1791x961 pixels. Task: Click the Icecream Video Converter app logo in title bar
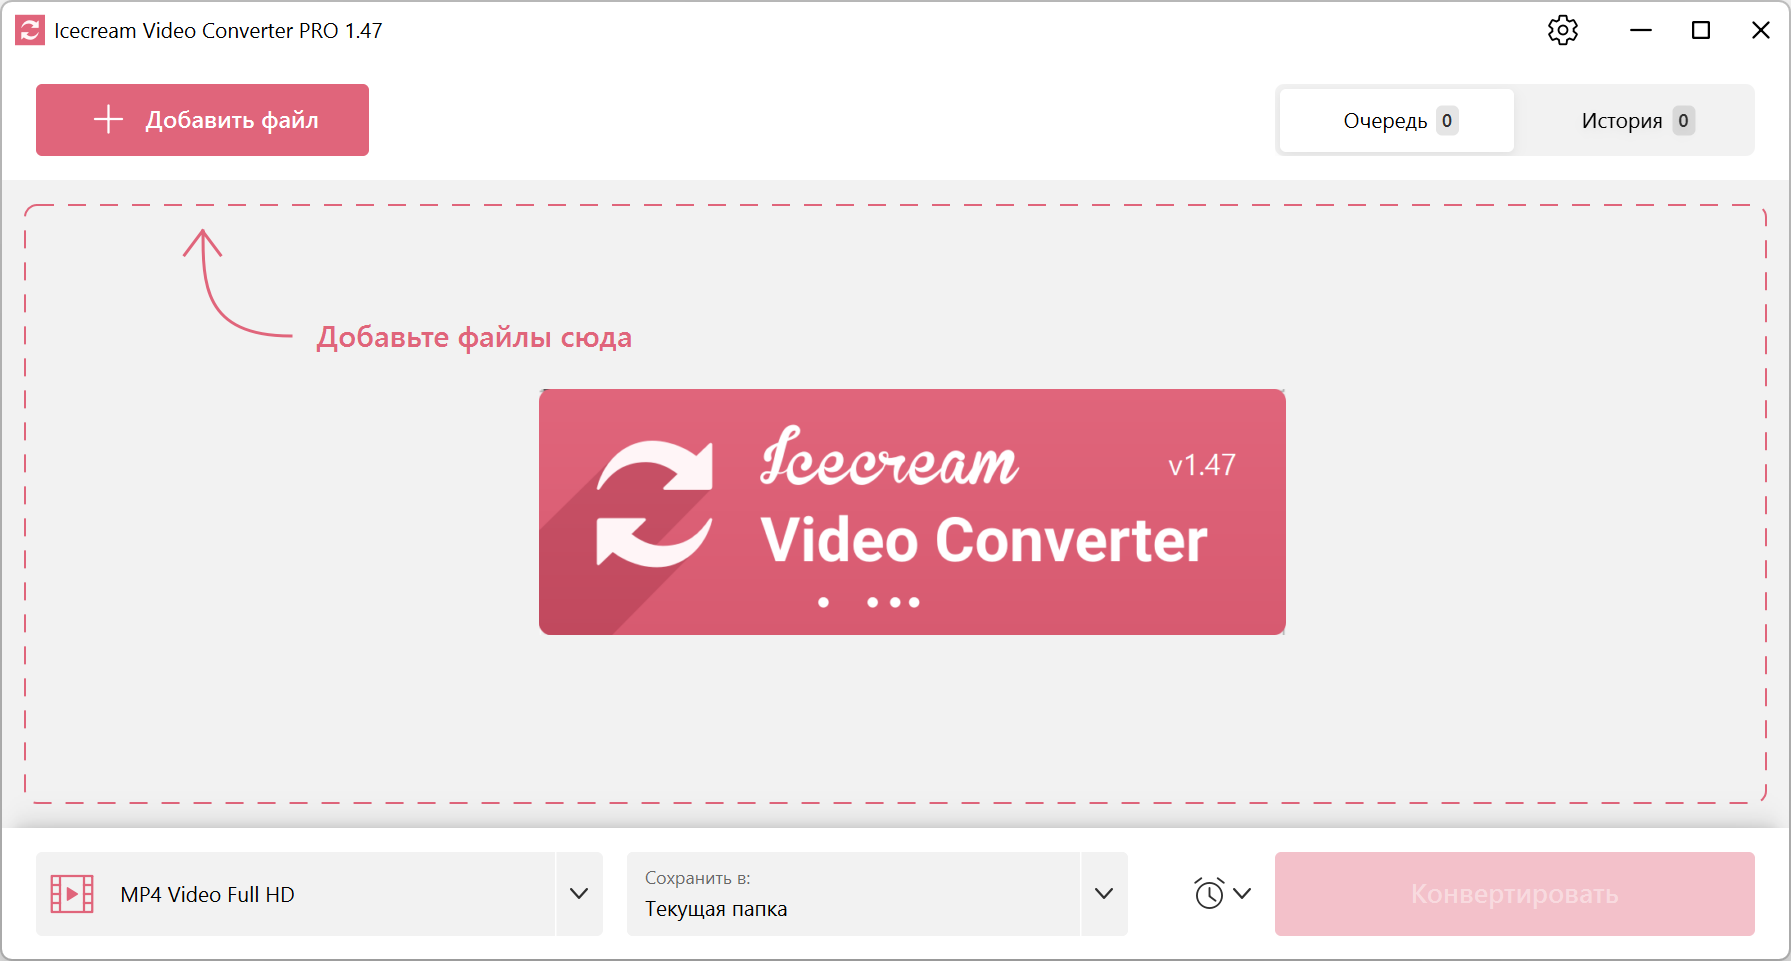coord(30,30)
